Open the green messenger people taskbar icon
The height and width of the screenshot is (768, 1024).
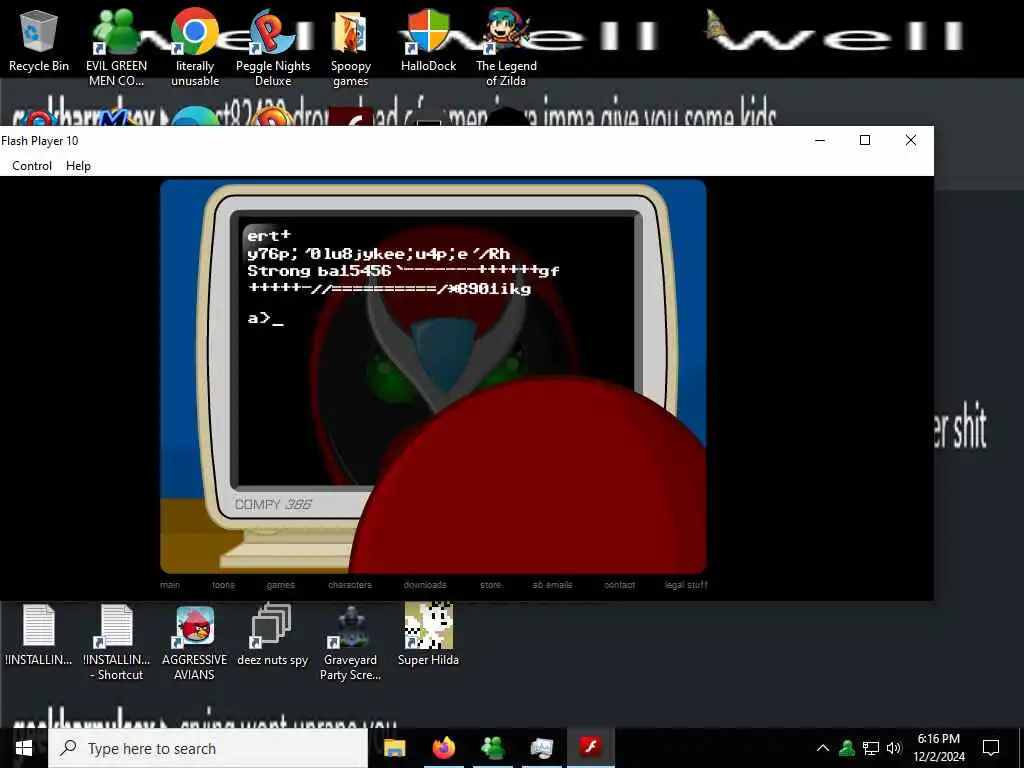pyautogui.click(x=493, y=748)
